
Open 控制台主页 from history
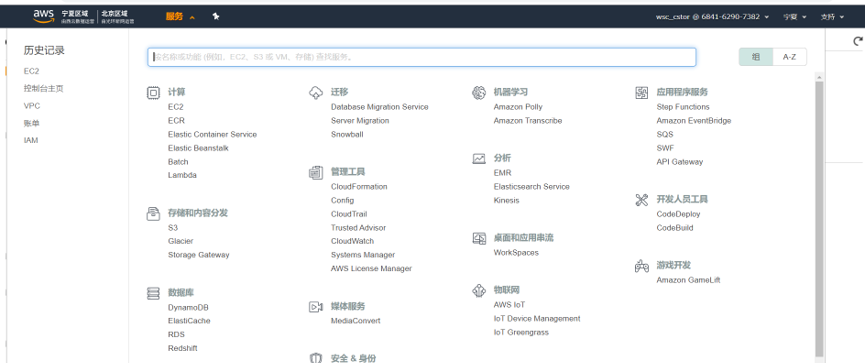(44, 88)
